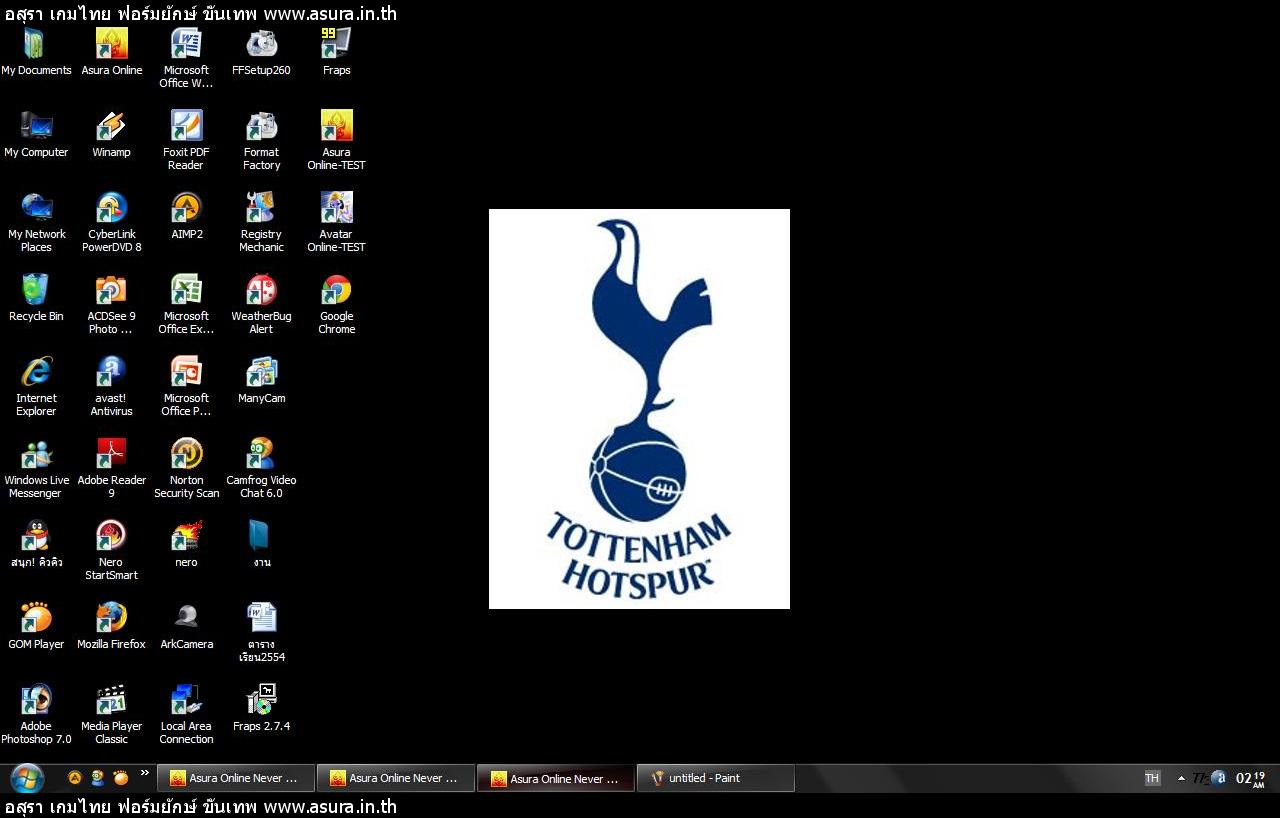
Task: Show hidden system tray icons arrow
Action: coord(1181,778)
